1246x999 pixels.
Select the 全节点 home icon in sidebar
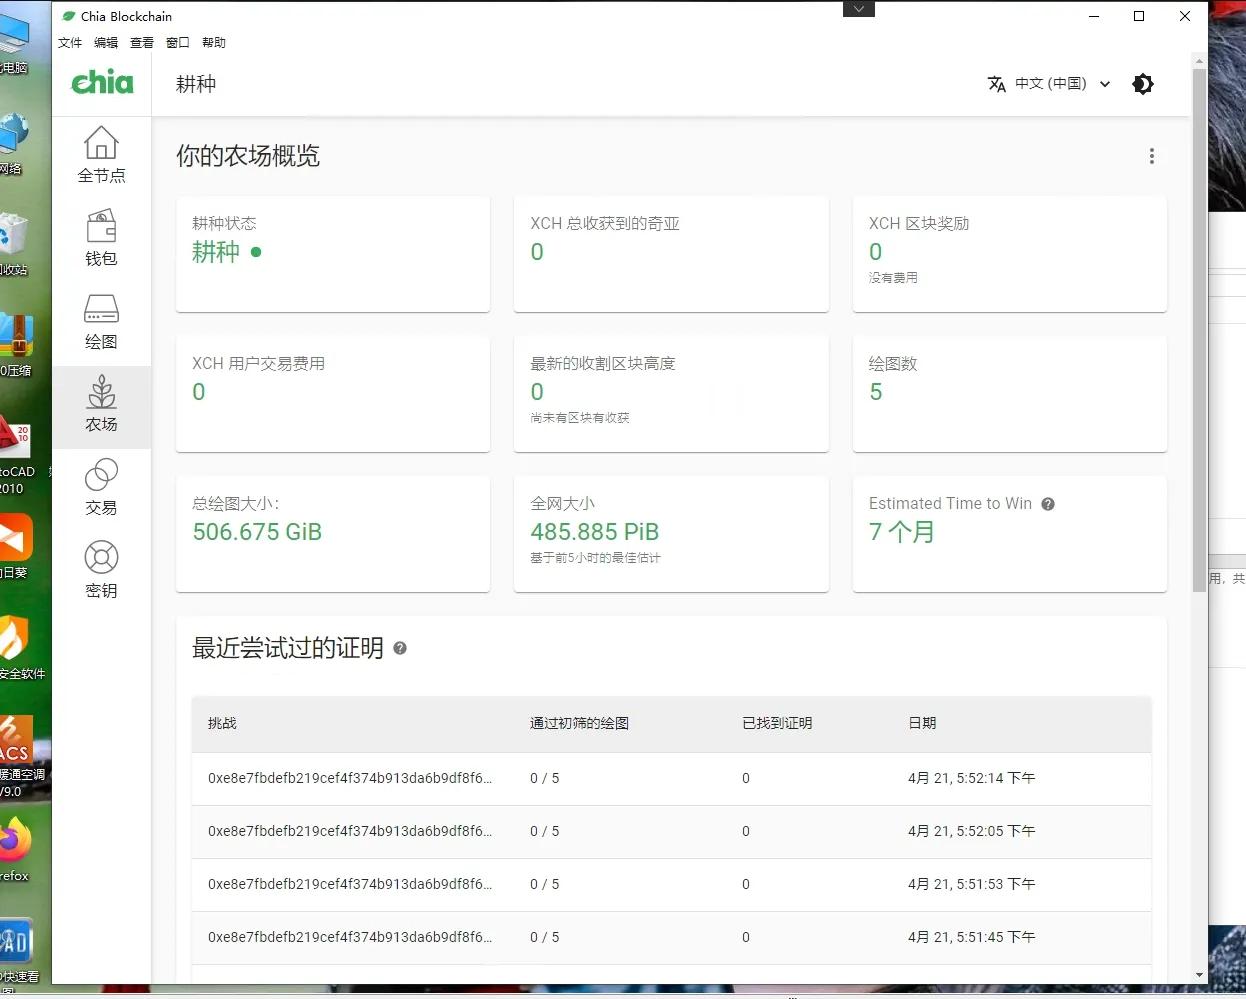(x=100, y=153)
